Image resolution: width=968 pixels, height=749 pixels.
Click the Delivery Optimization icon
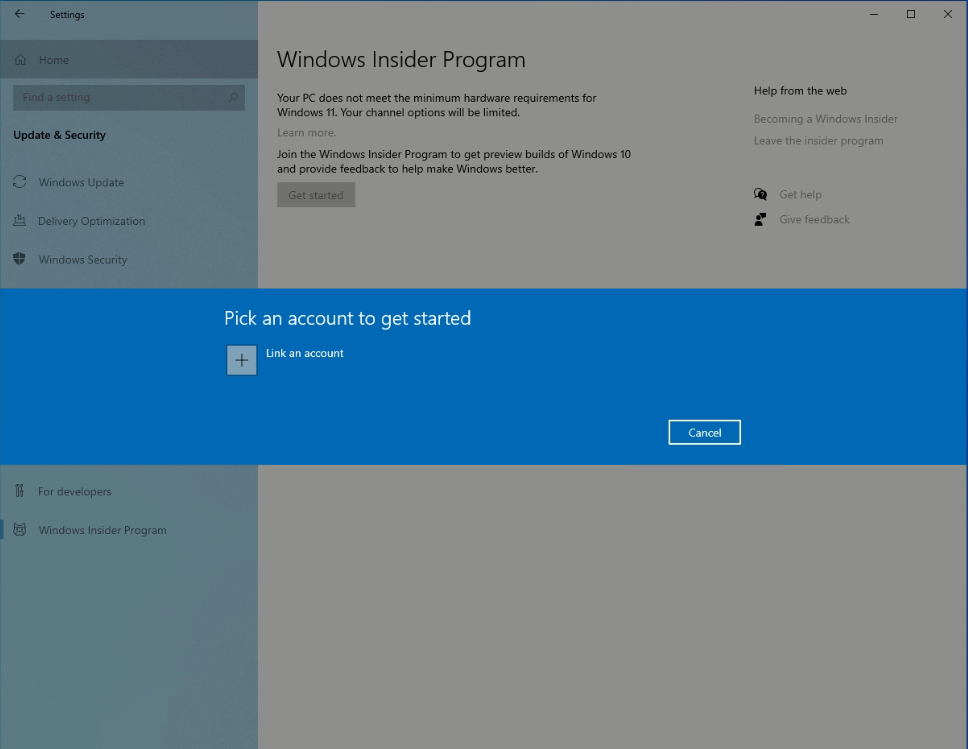coord(20,220)
